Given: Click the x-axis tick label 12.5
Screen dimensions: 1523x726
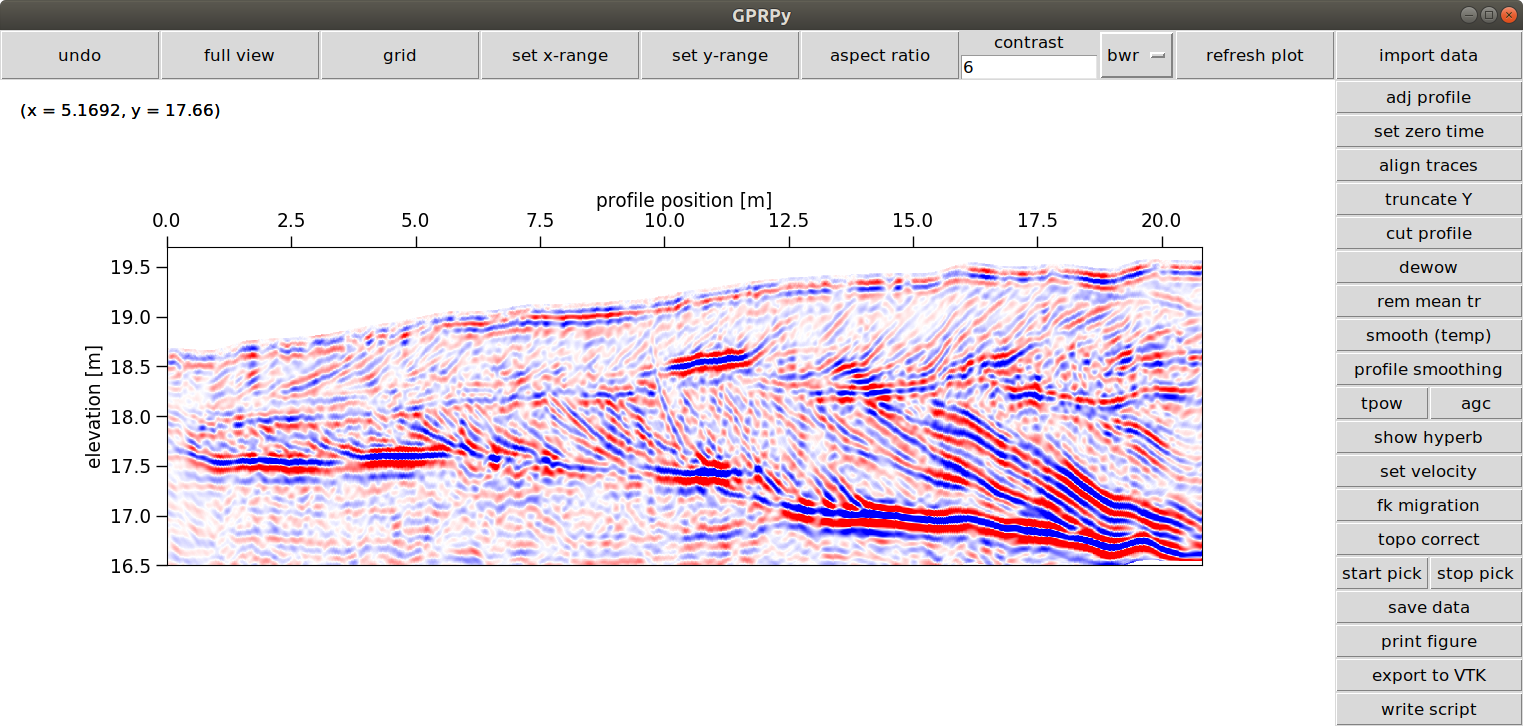Looking at the screenshot, I should pyautogui.click(x=789, y=220).
